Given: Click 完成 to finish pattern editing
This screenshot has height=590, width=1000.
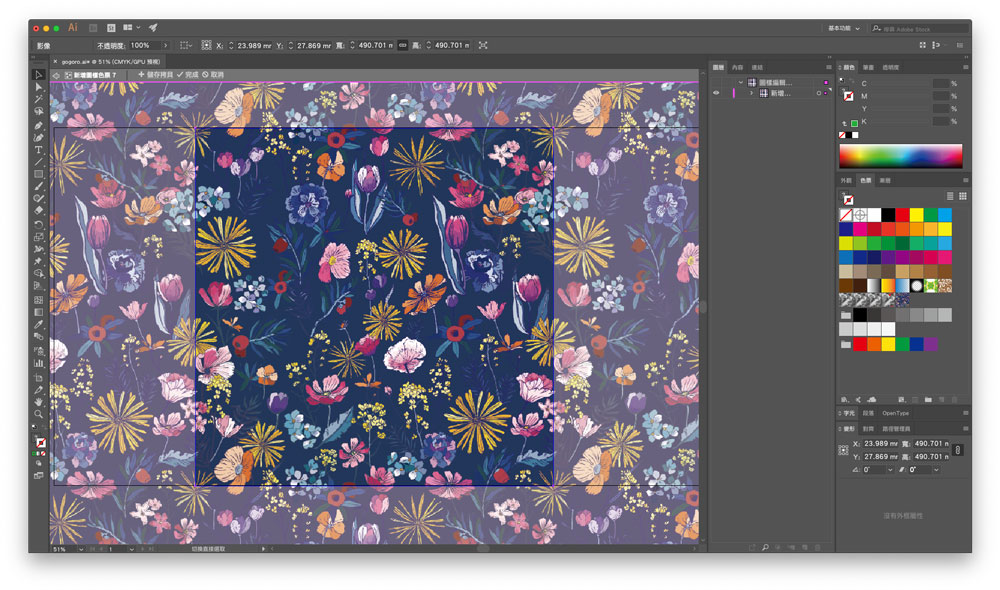Looking at the screenshot, I should coord(189,75).
